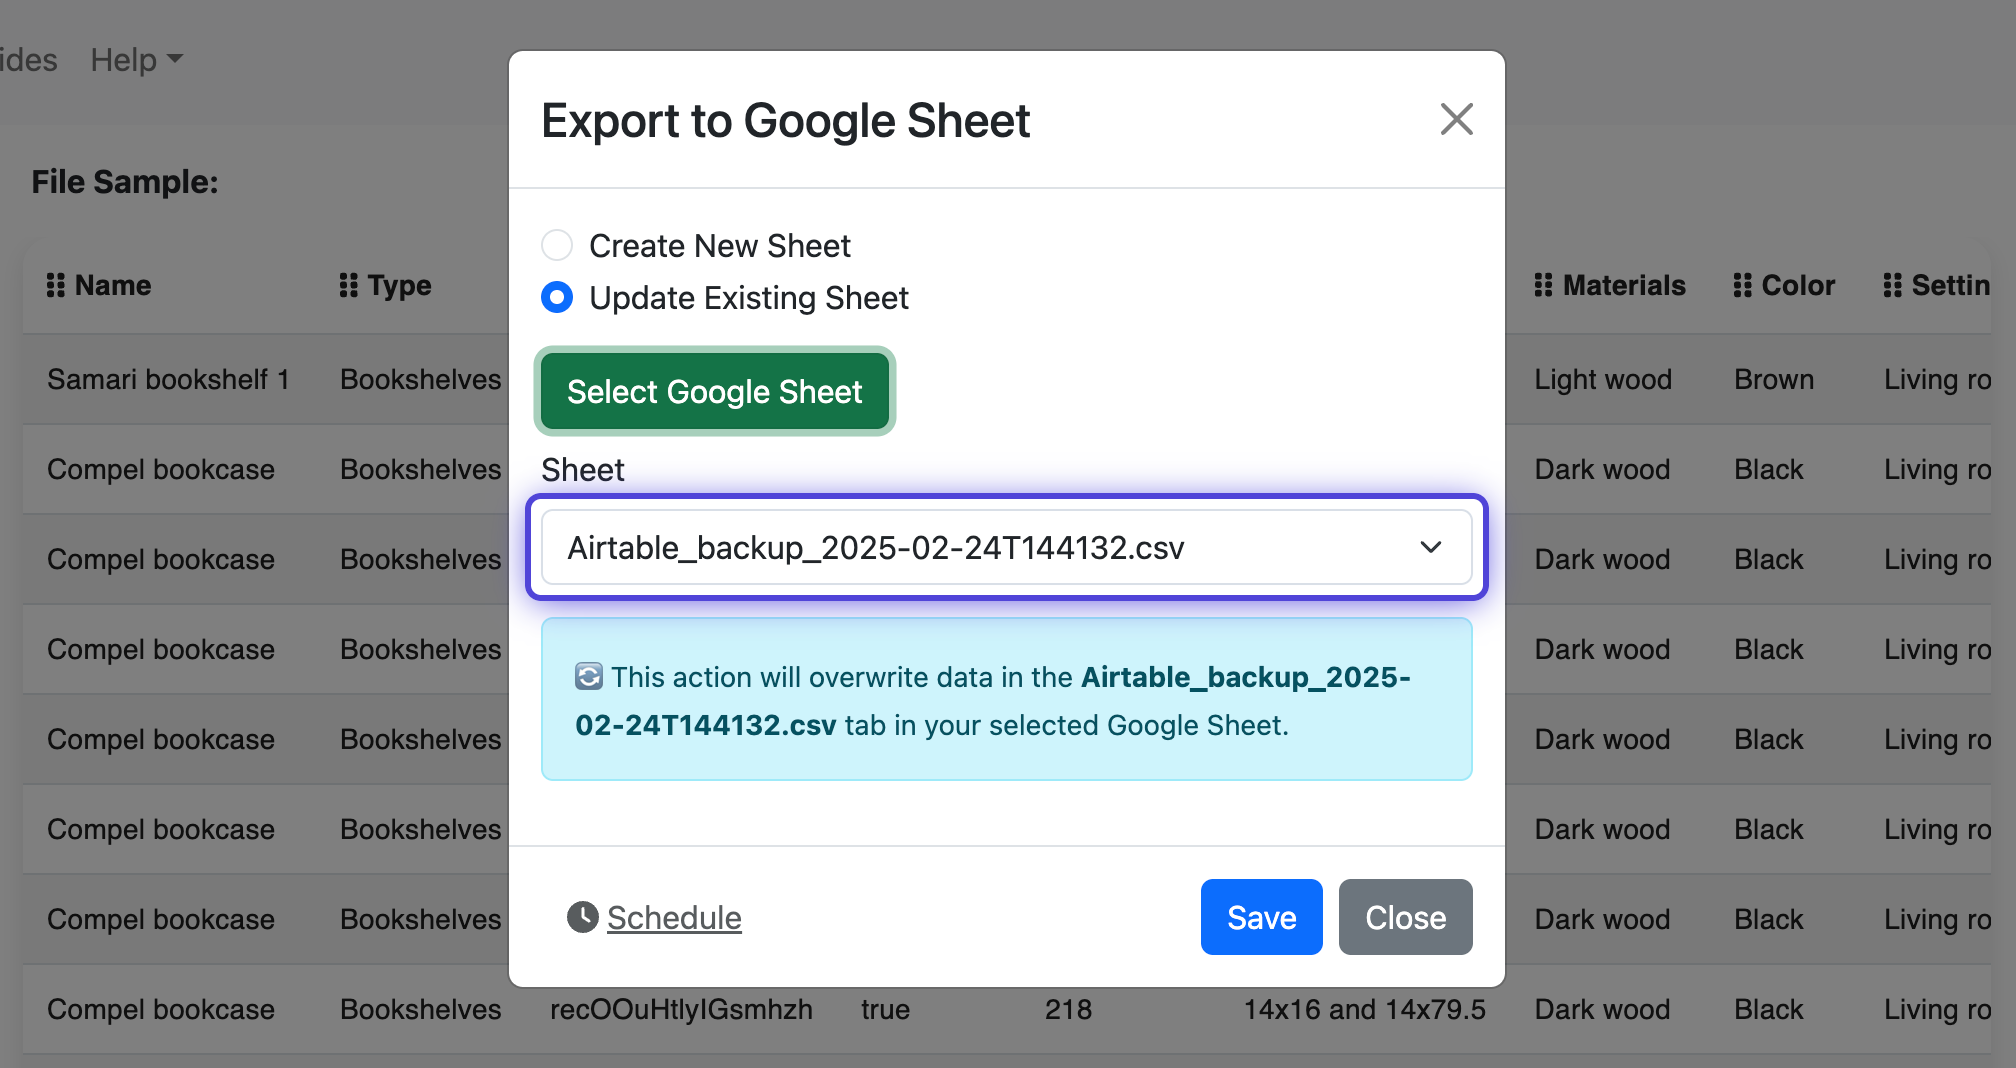Click the 14x16 and 14x79.5 cell
Screen dimensions: 2016x1068
coord(1364,1009)
